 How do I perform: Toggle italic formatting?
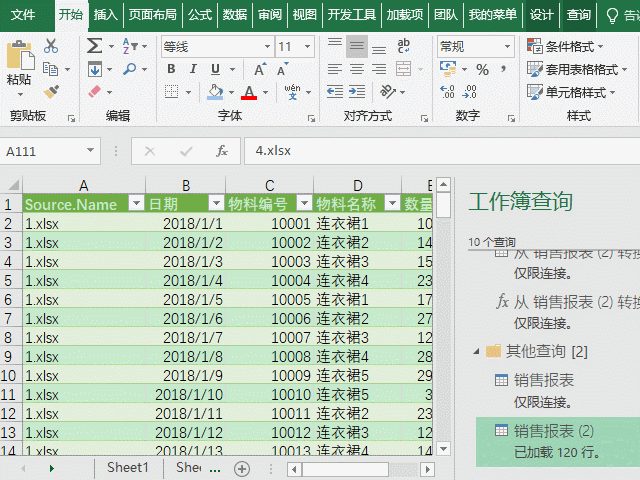[x=194, y=69]
